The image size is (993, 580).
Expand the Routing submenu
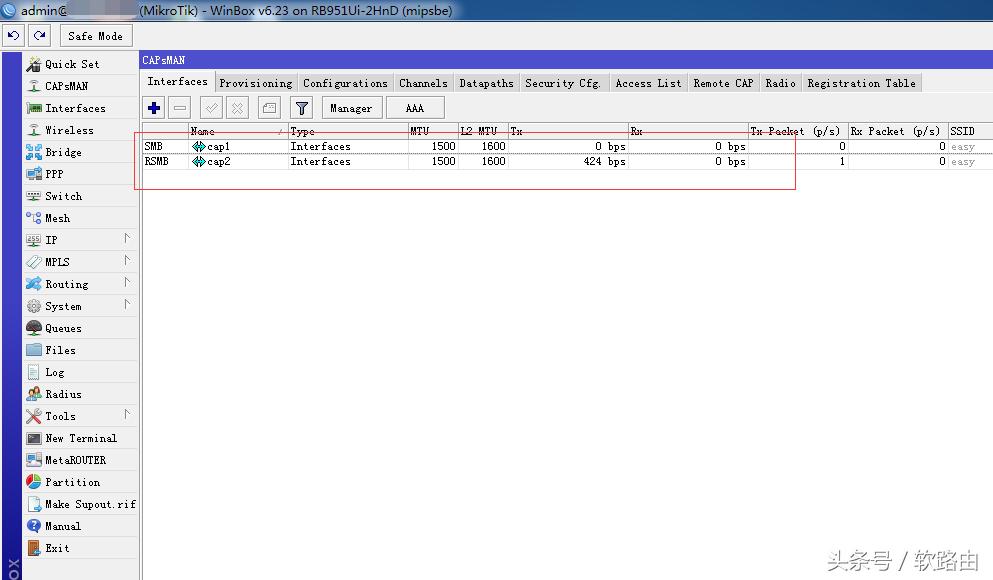[80, 284]
